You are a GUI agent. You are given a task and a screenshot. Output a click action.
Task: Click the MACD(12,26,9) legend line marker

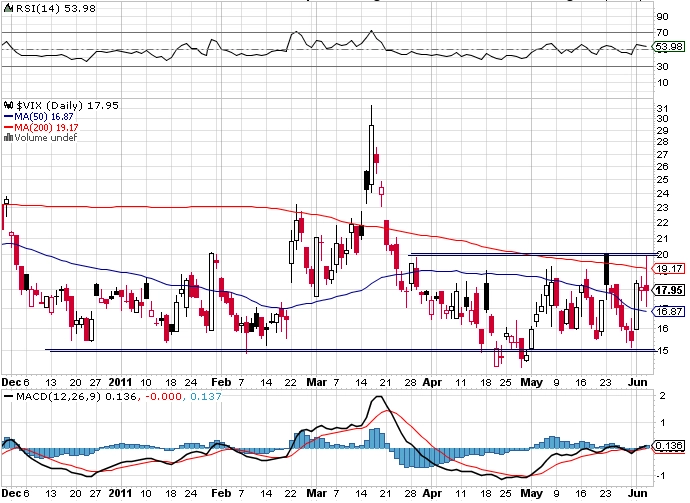coord(7,397)
